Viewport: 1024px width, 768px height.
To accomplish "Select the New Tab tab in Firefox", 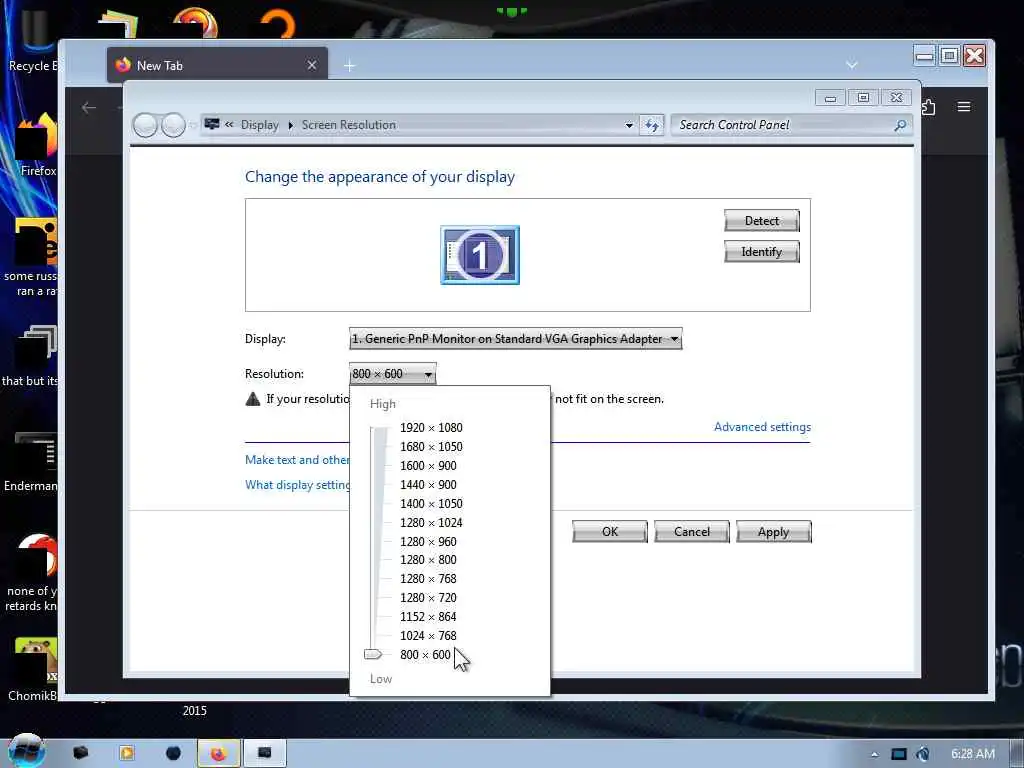I will pos(217,65).
